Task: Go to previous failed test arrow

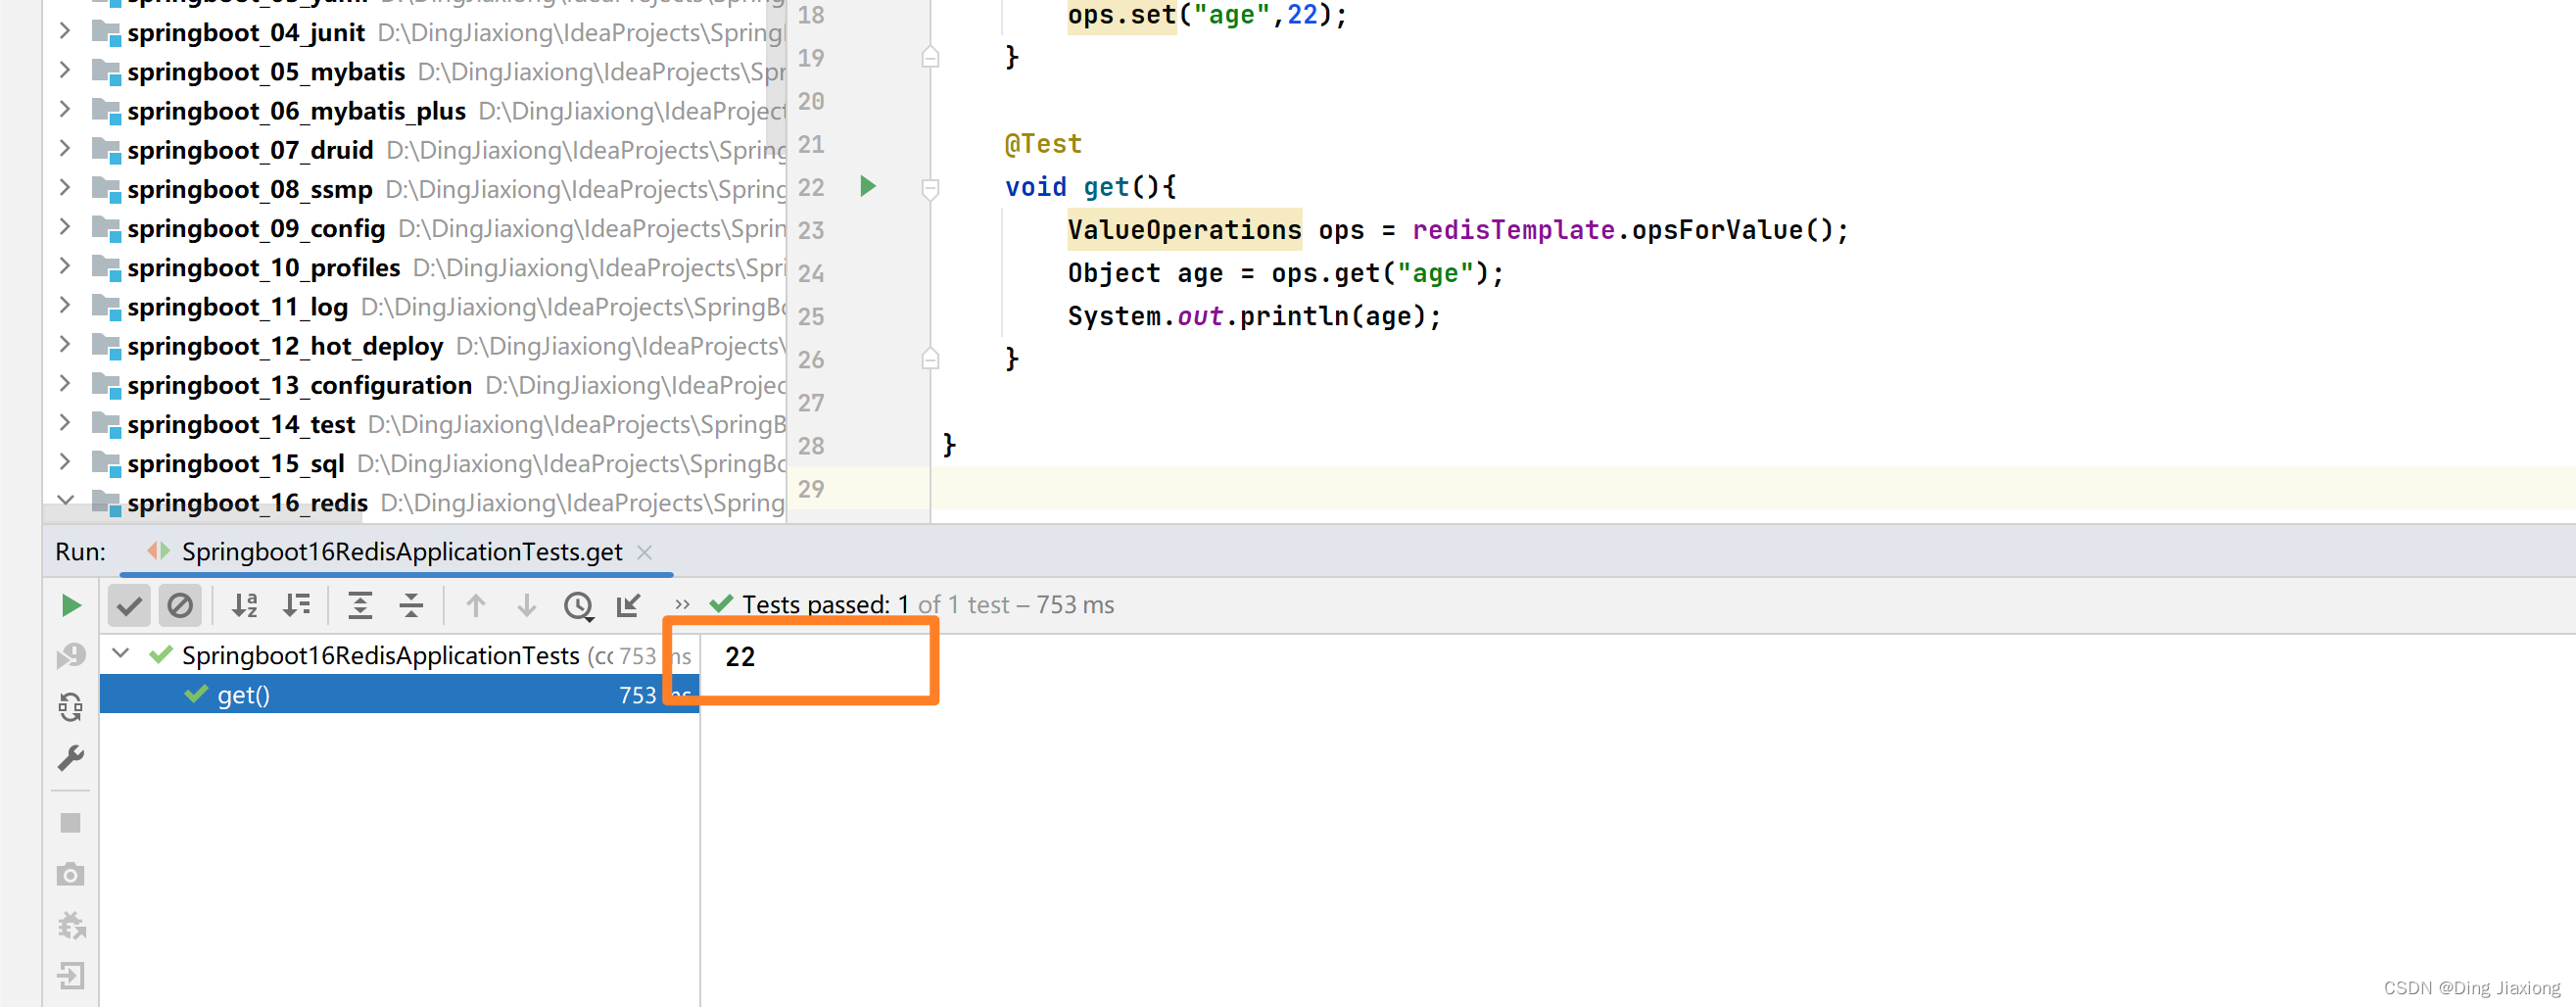Action: [476, 605]
